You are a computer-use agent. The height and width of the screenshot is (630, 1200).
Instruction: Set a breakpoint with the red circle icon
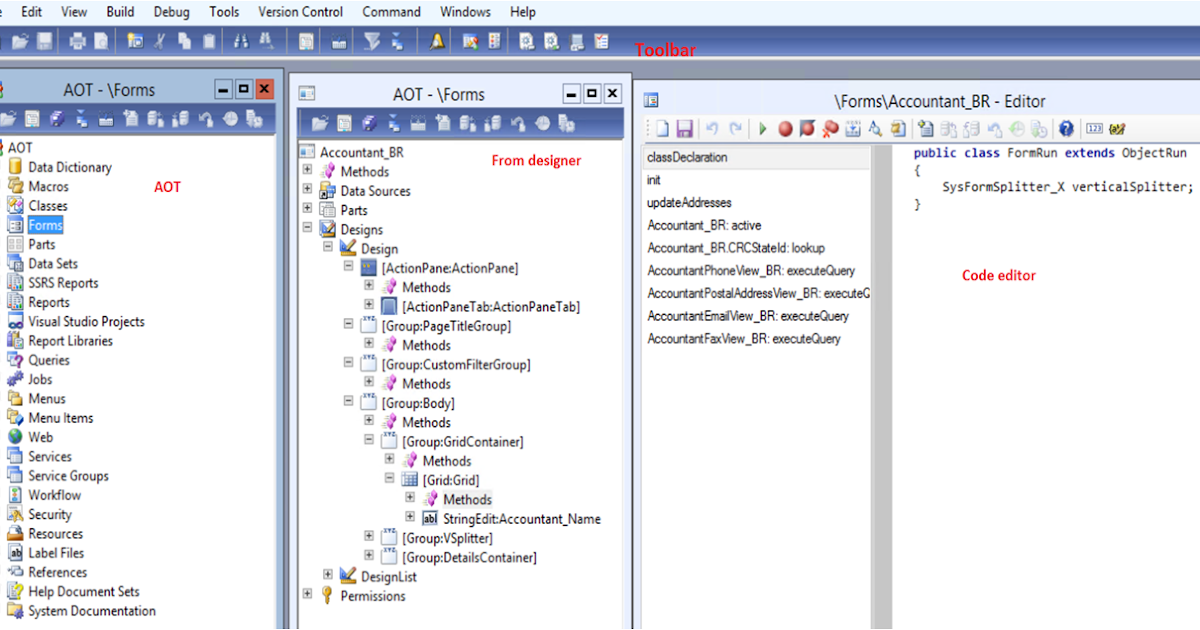(786, 128)
